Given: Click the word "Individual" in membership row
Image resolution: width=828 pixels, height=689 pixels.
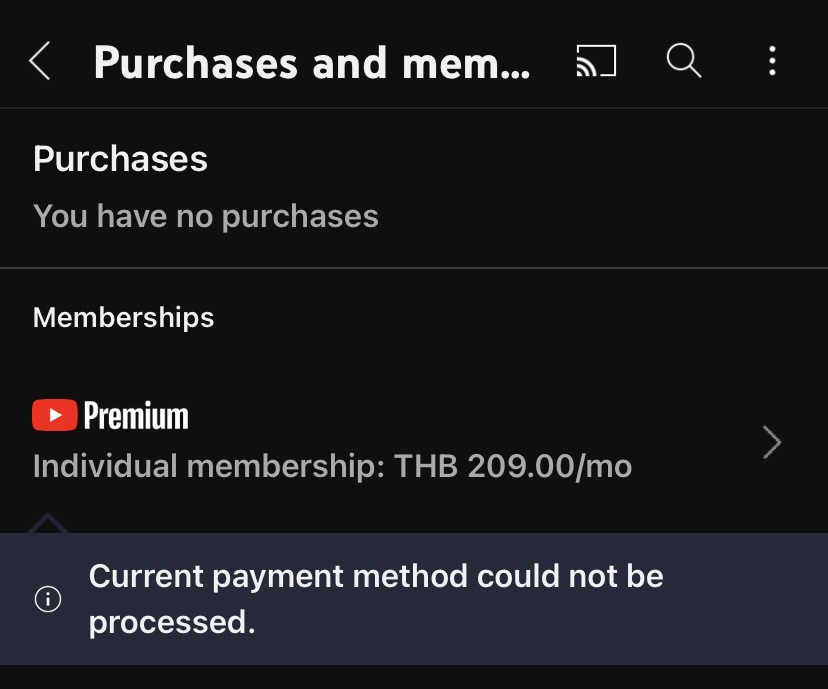Looking at the screenshot, I should [x=105, y=466].
